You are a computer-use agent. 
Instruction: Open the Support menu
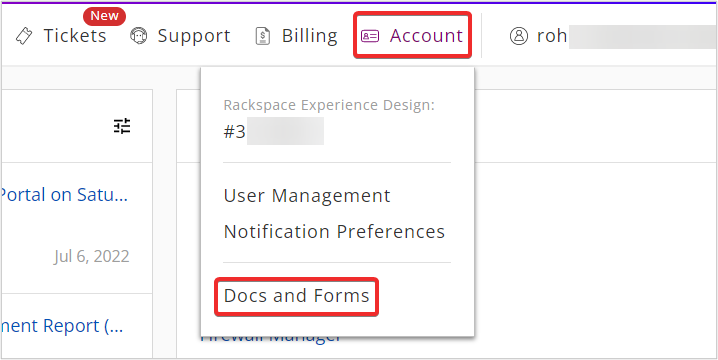pyautogui.click(x=194, y=36)
